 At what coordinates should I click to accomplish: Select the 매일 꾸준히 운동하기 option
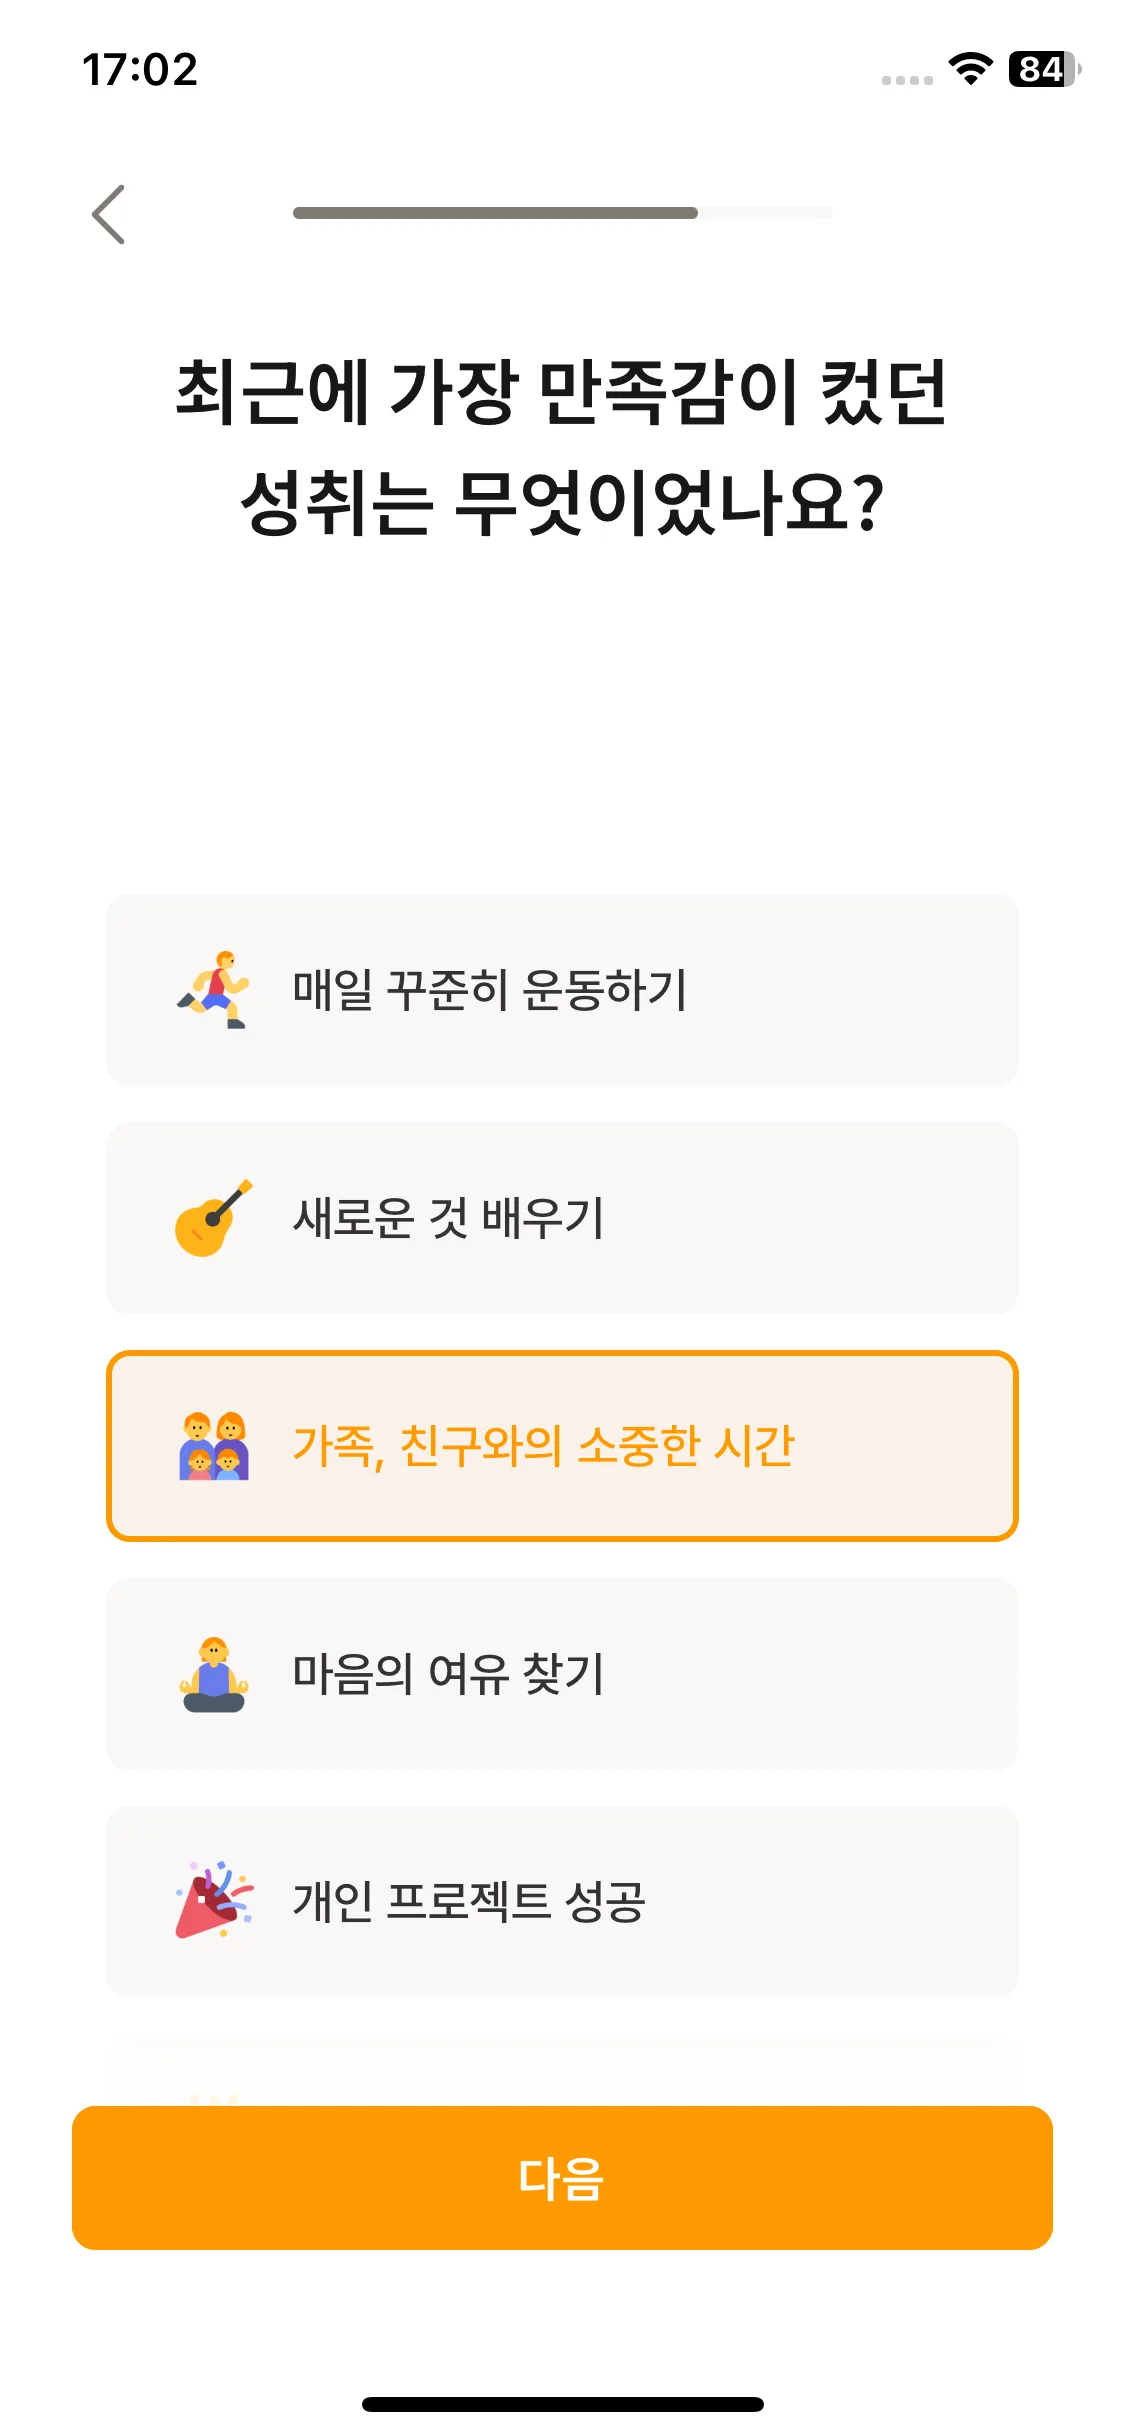[562, 990]
